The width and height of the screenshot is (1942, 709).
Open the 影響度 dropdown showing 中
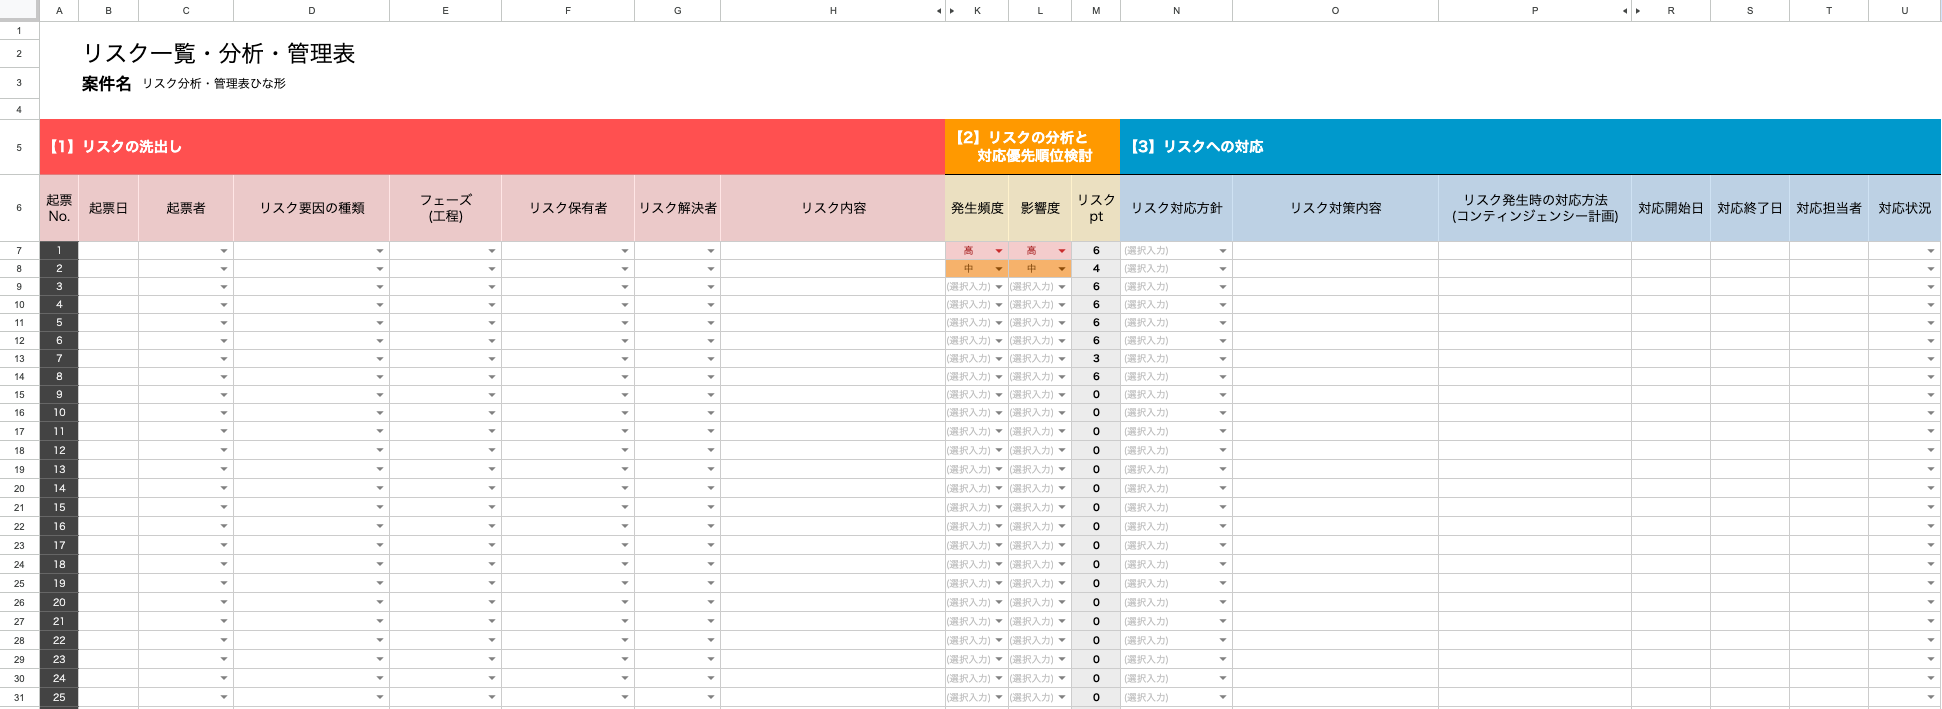point(1061,269)
